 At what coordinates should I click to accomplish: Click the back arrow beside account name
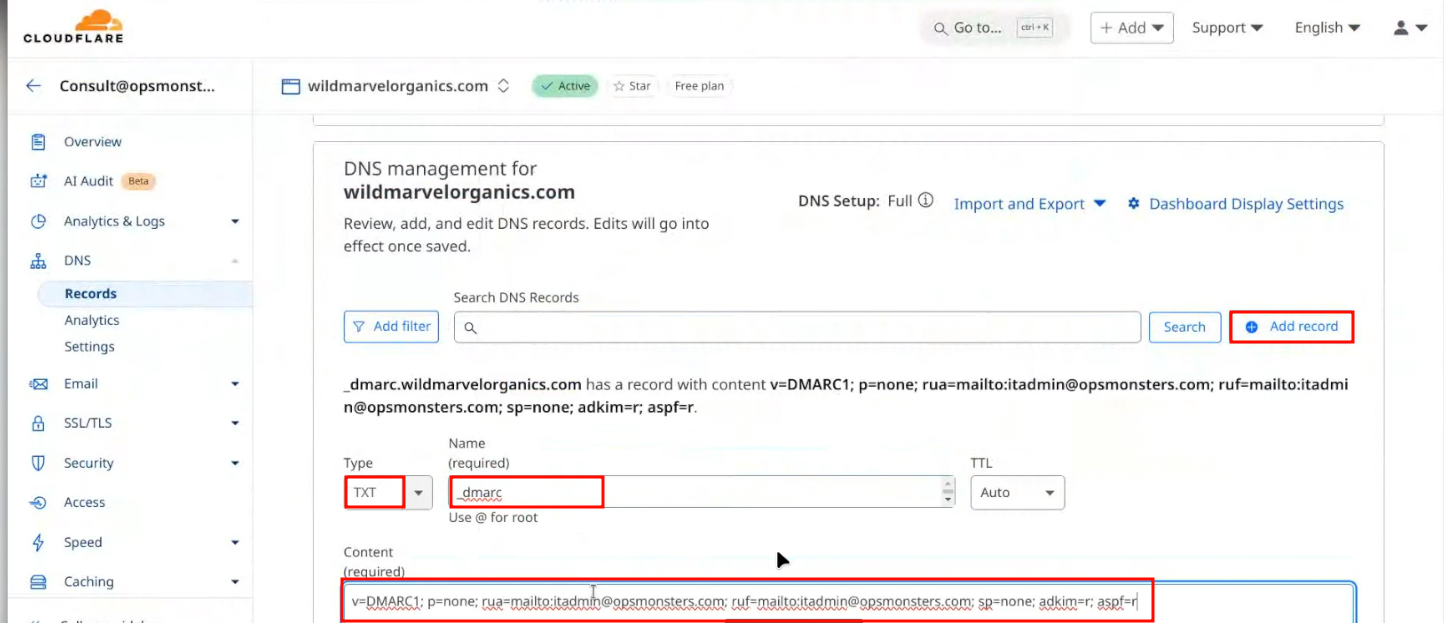click(33, 86)
